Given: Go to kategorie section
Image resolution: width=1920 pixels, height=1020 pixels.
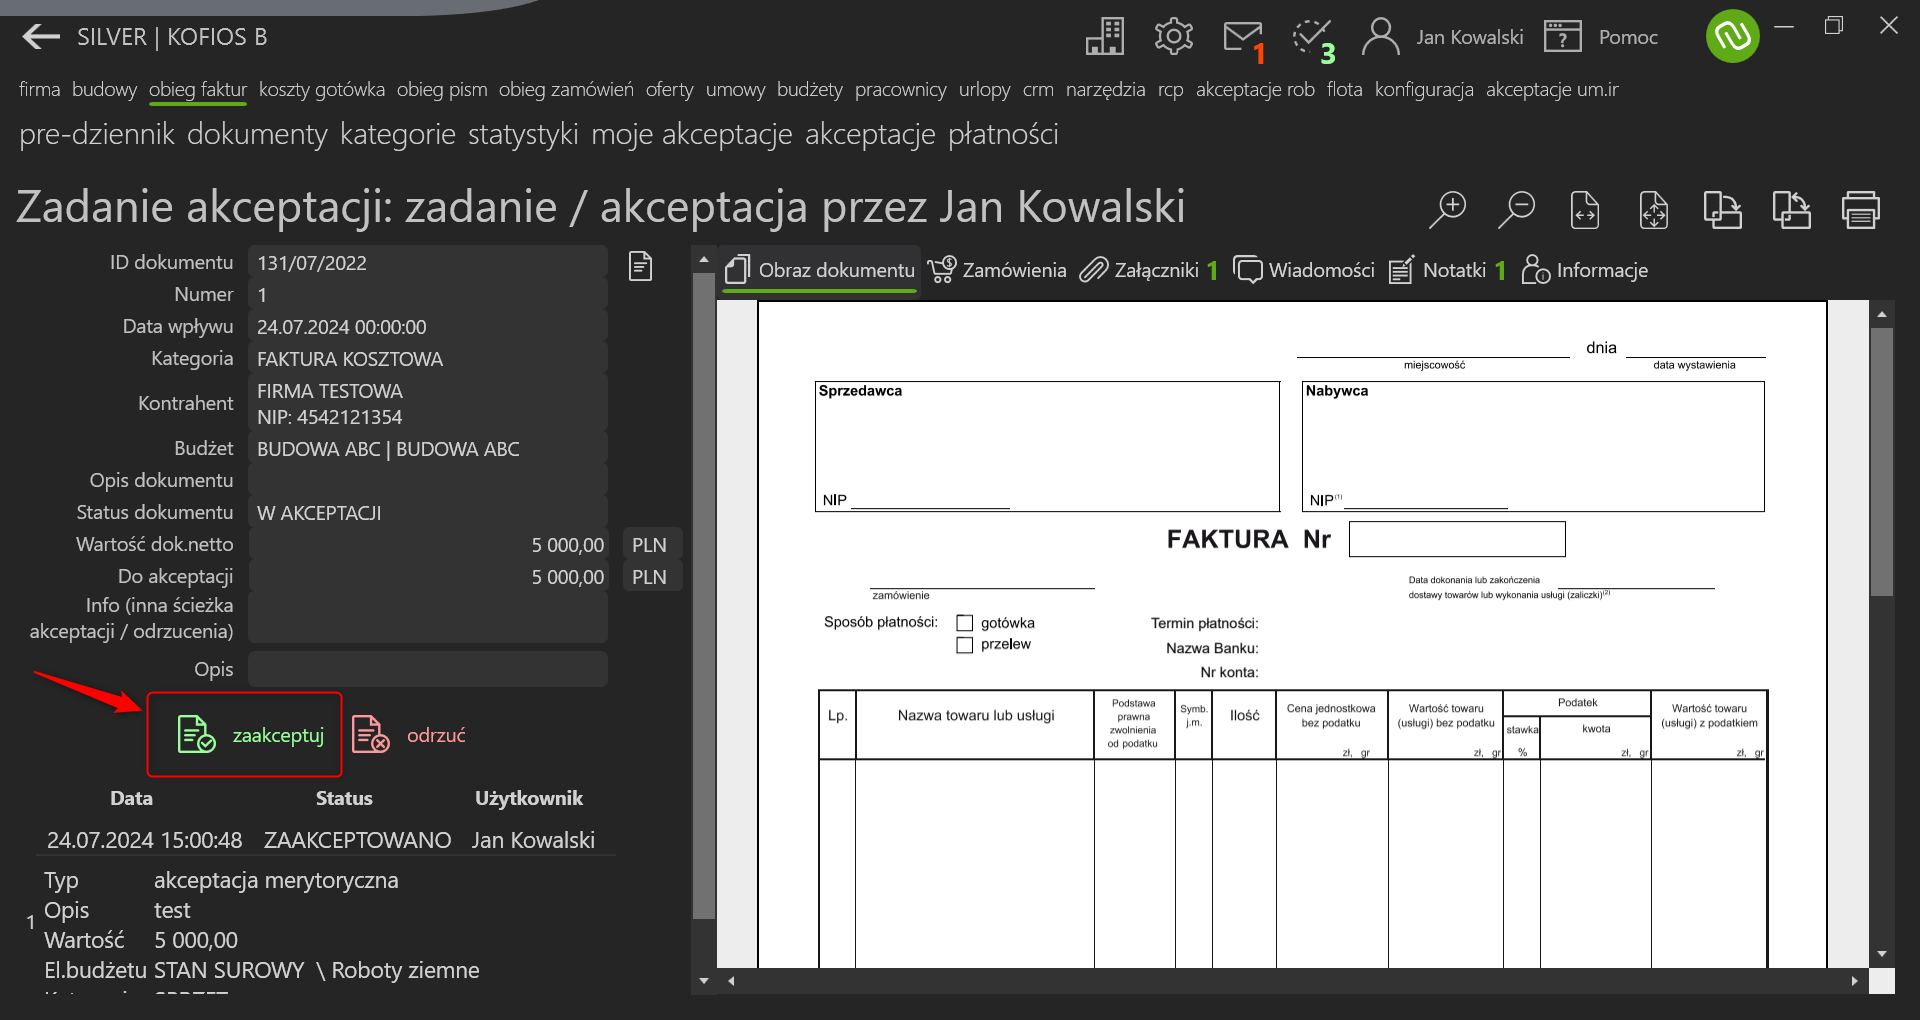Looking at the screenshot, I should (397, 134).
